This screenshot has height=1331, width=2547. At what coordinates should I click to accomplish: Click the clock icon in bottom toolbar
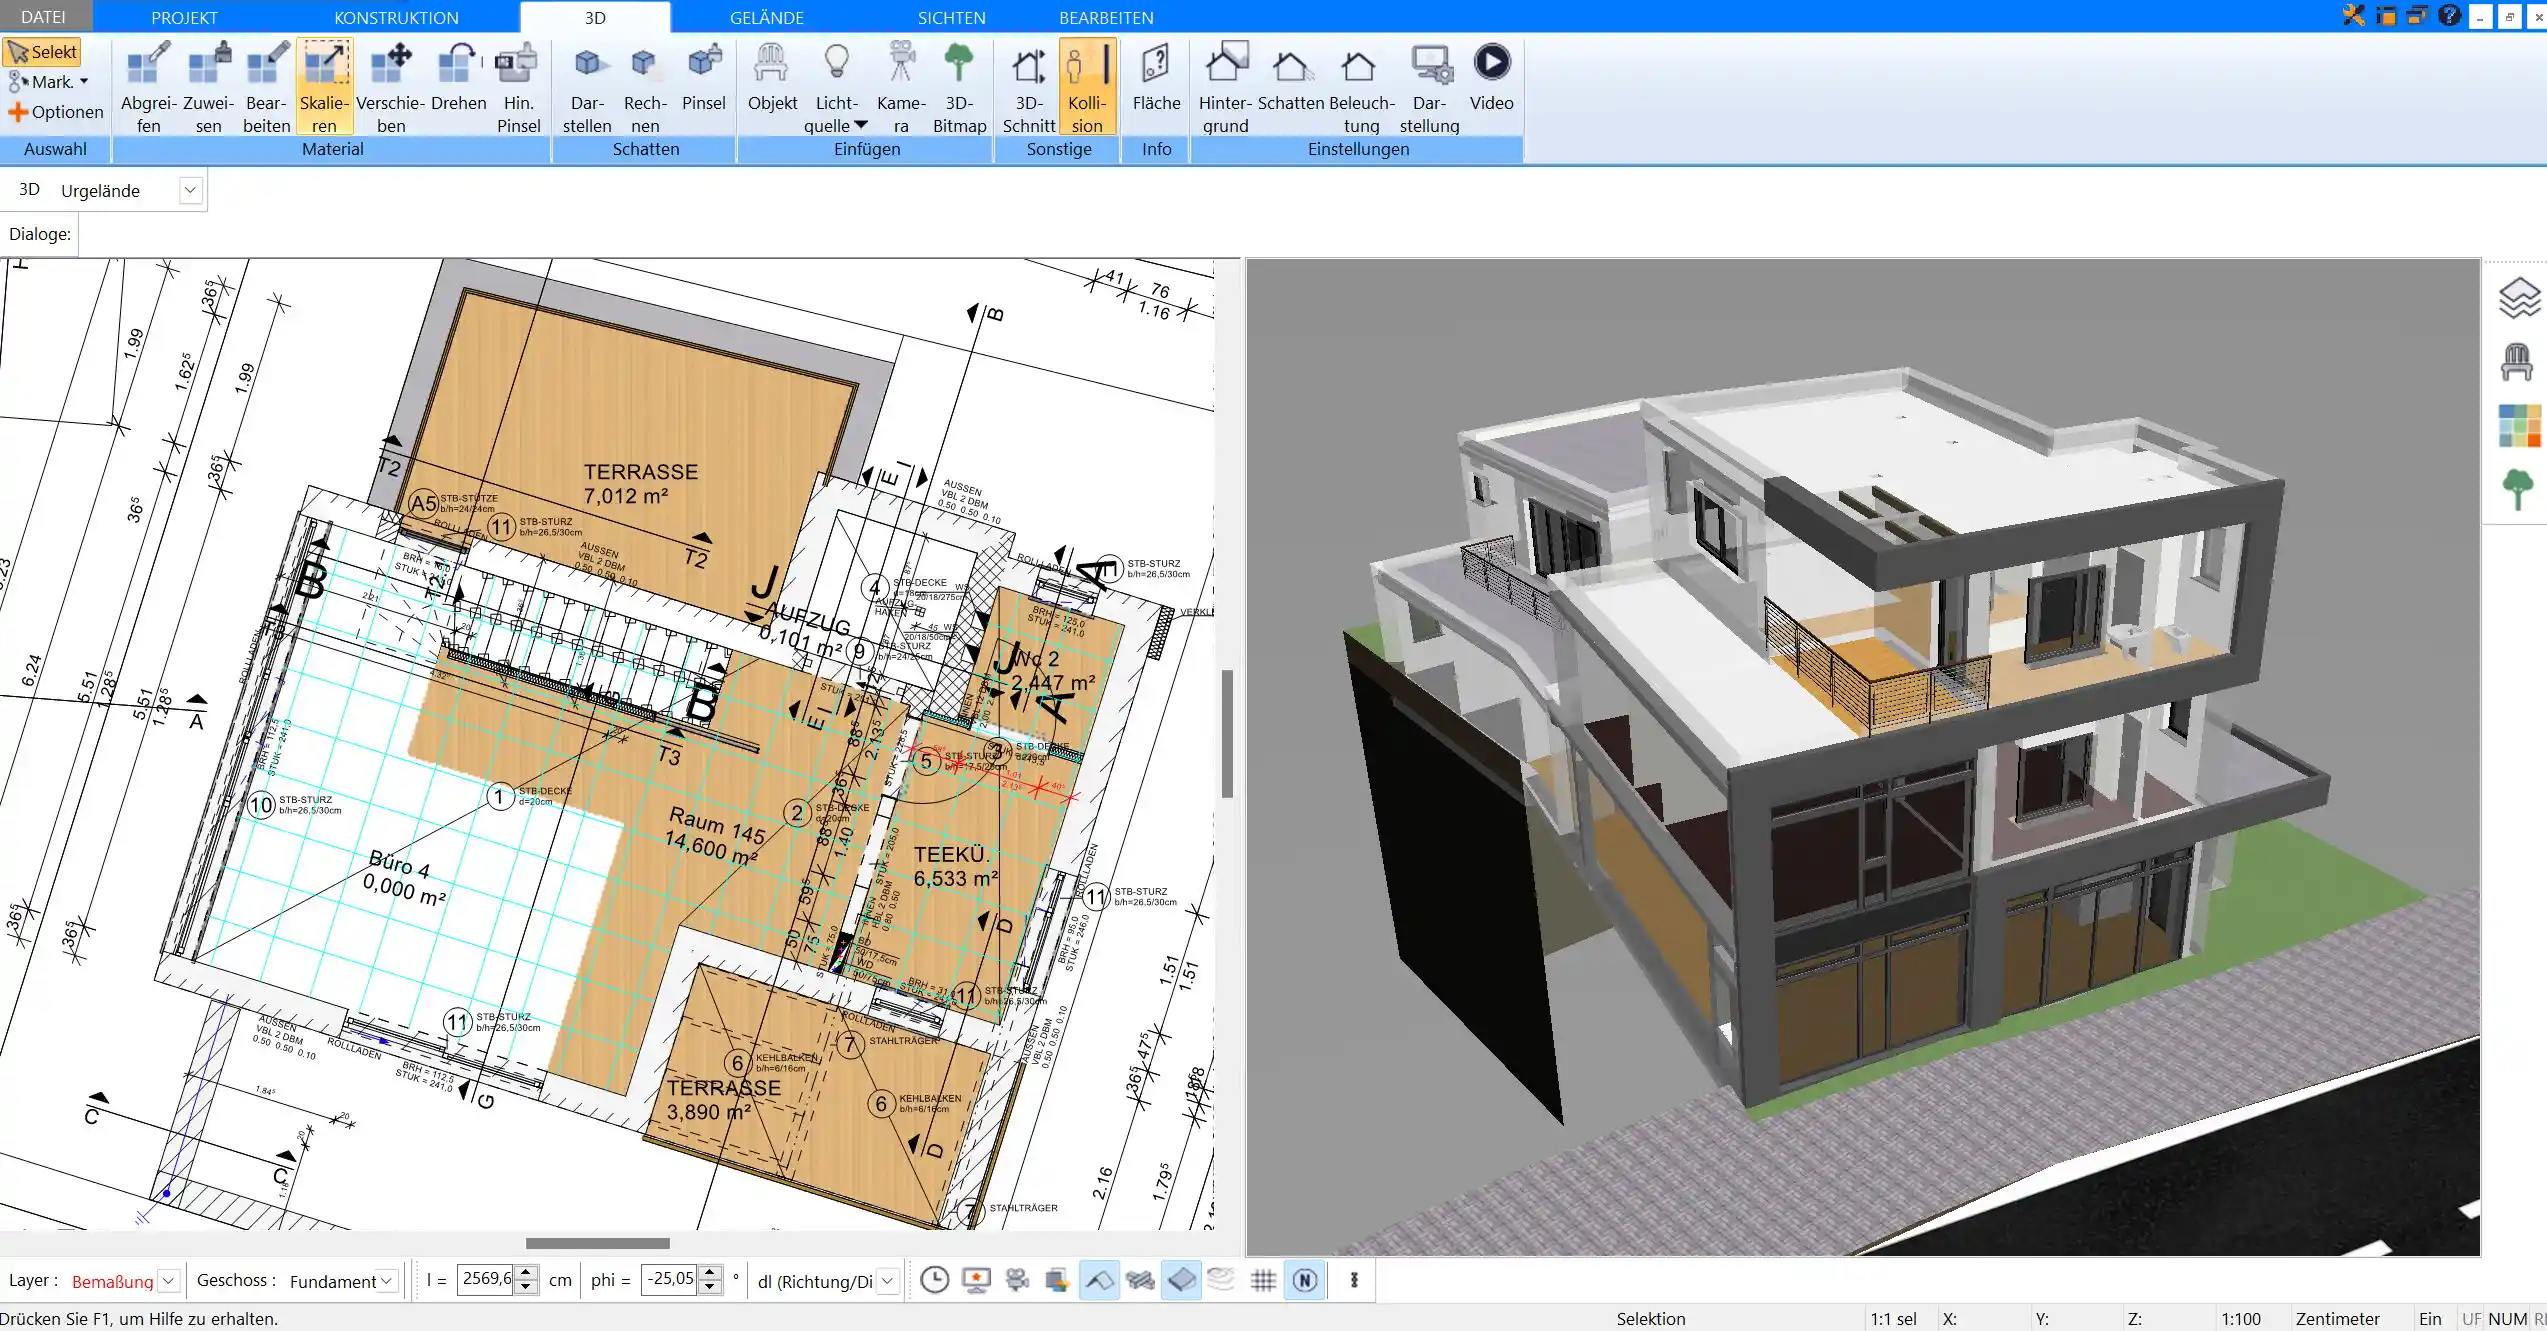(934, 1280)
